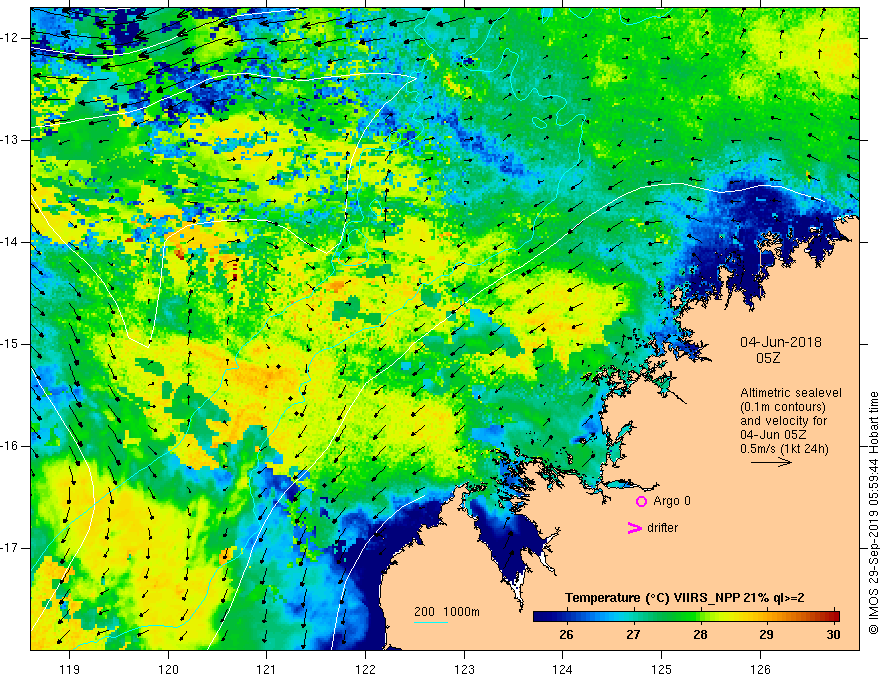This screenshot has width=880, height=680.
Task: Click the longitude axis label 121
Action: (x=267, y=669)
